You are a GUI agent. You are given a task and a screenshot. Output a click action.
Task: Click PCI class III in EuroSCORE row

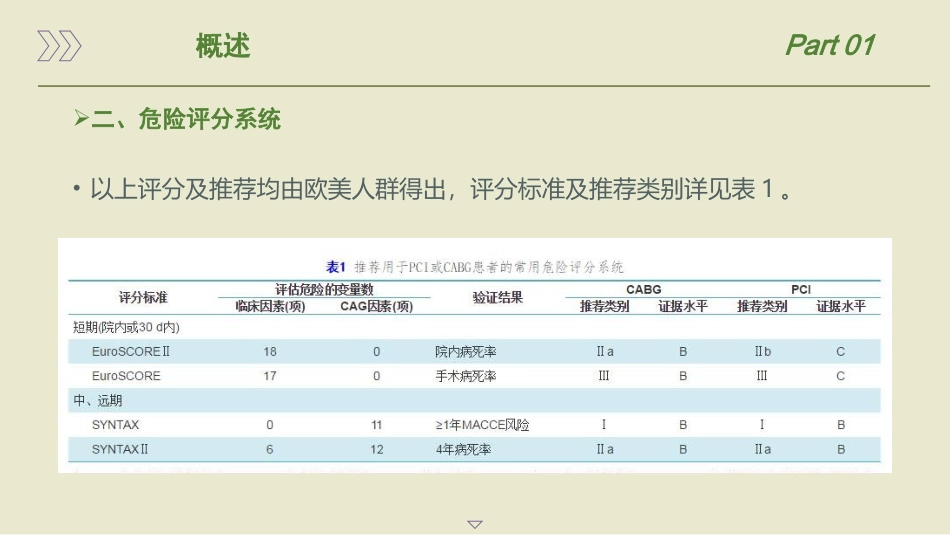pos(762,376)
